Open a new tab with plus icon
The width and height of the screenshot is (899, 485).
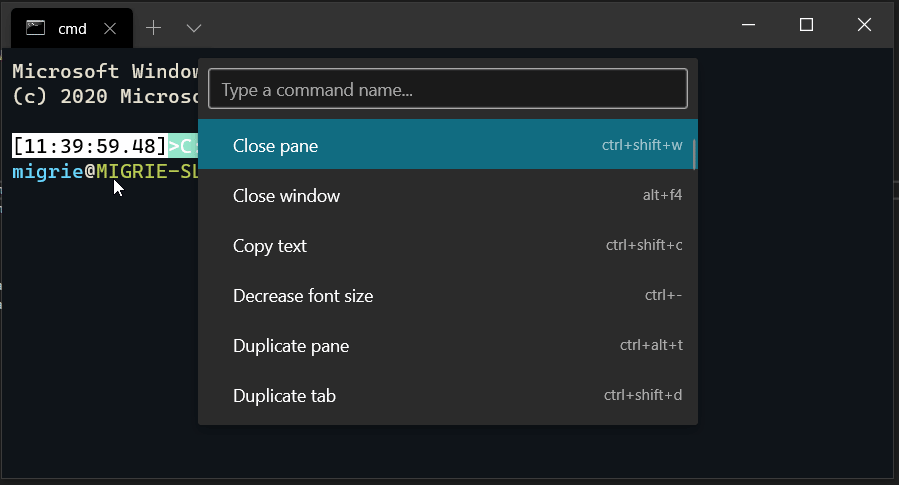click(153, 28)
